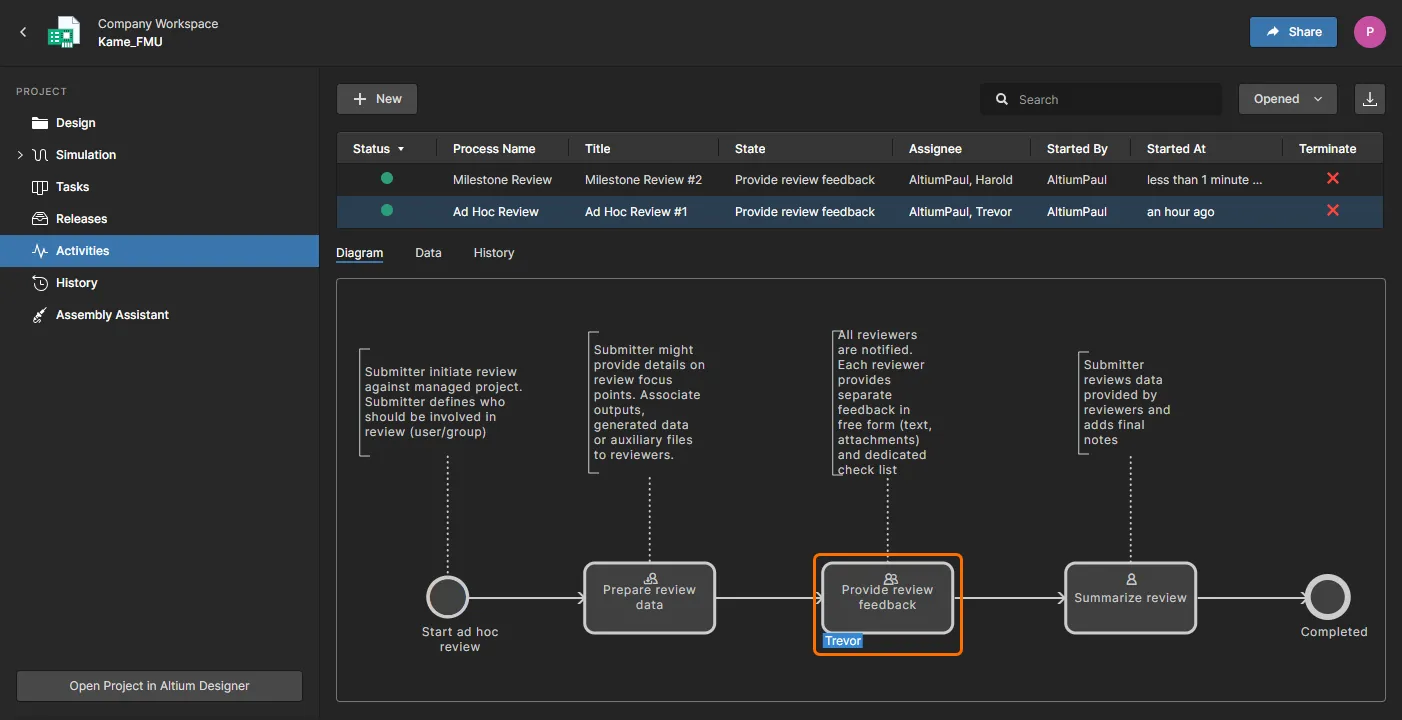This screenshot has height=720, width=1402.
Task: Open the Releases section
Action: tap(81, 219)
